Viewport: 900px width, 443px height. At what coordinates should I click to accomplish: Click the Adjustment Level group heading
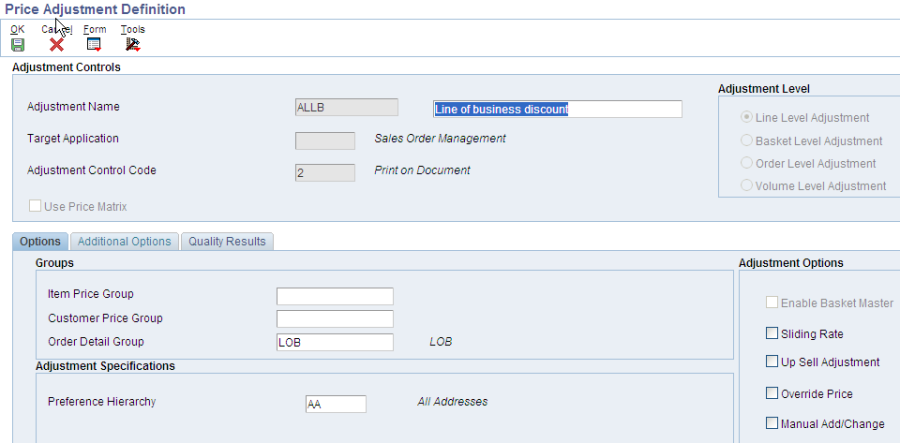tap(764, 89)
